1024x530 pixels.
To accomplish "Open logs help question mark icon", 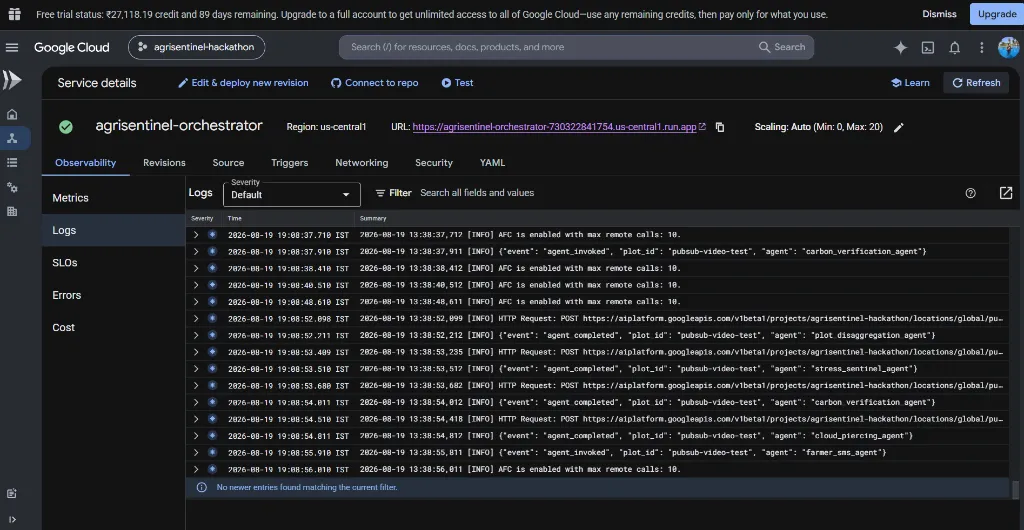I will click(x=970, y=193).
